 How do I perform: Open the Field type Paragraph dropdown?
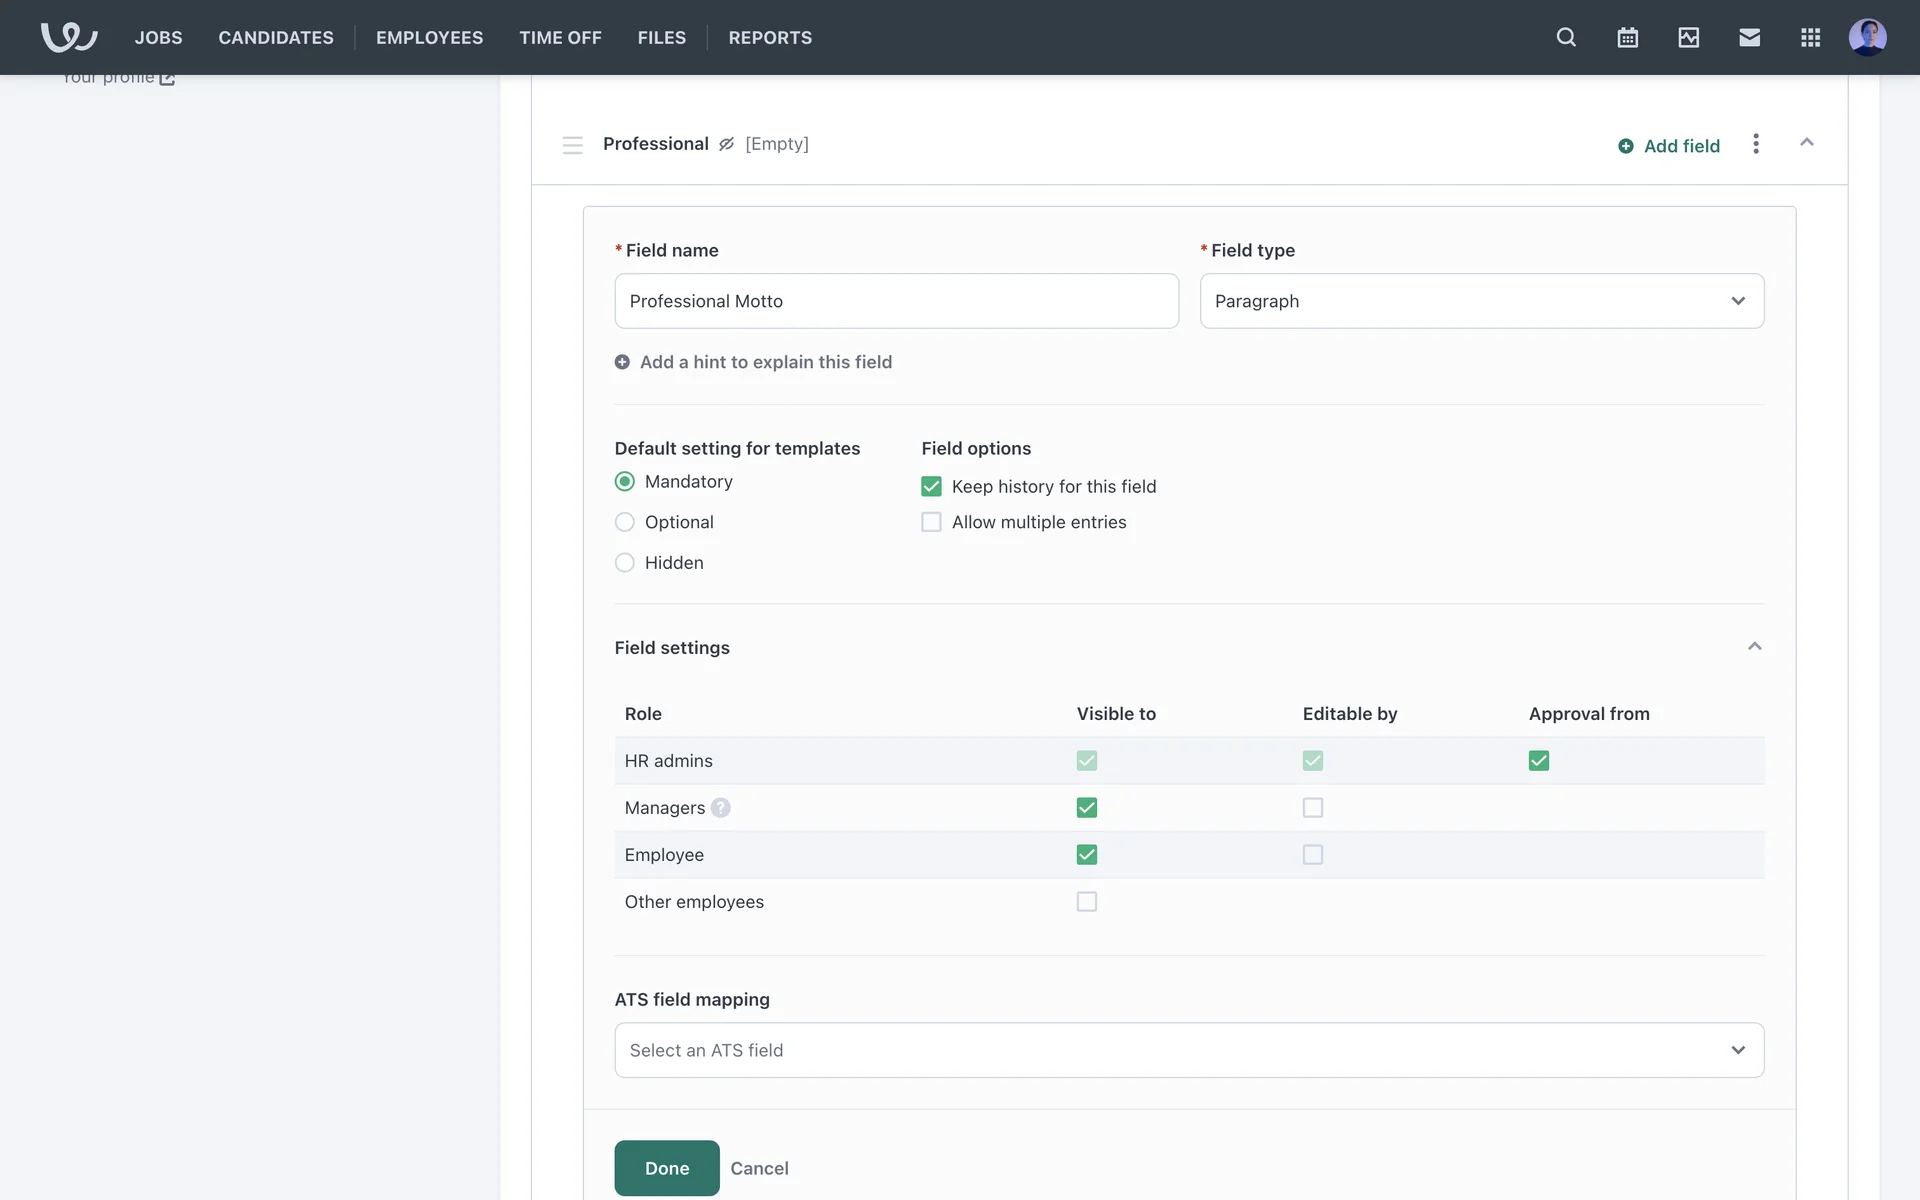1481,301
